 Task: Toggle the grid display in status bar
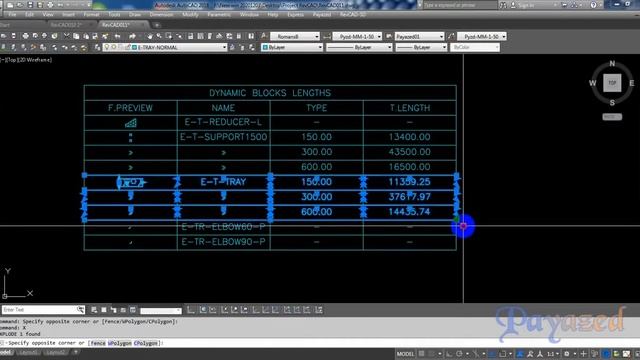click(422, 354)
